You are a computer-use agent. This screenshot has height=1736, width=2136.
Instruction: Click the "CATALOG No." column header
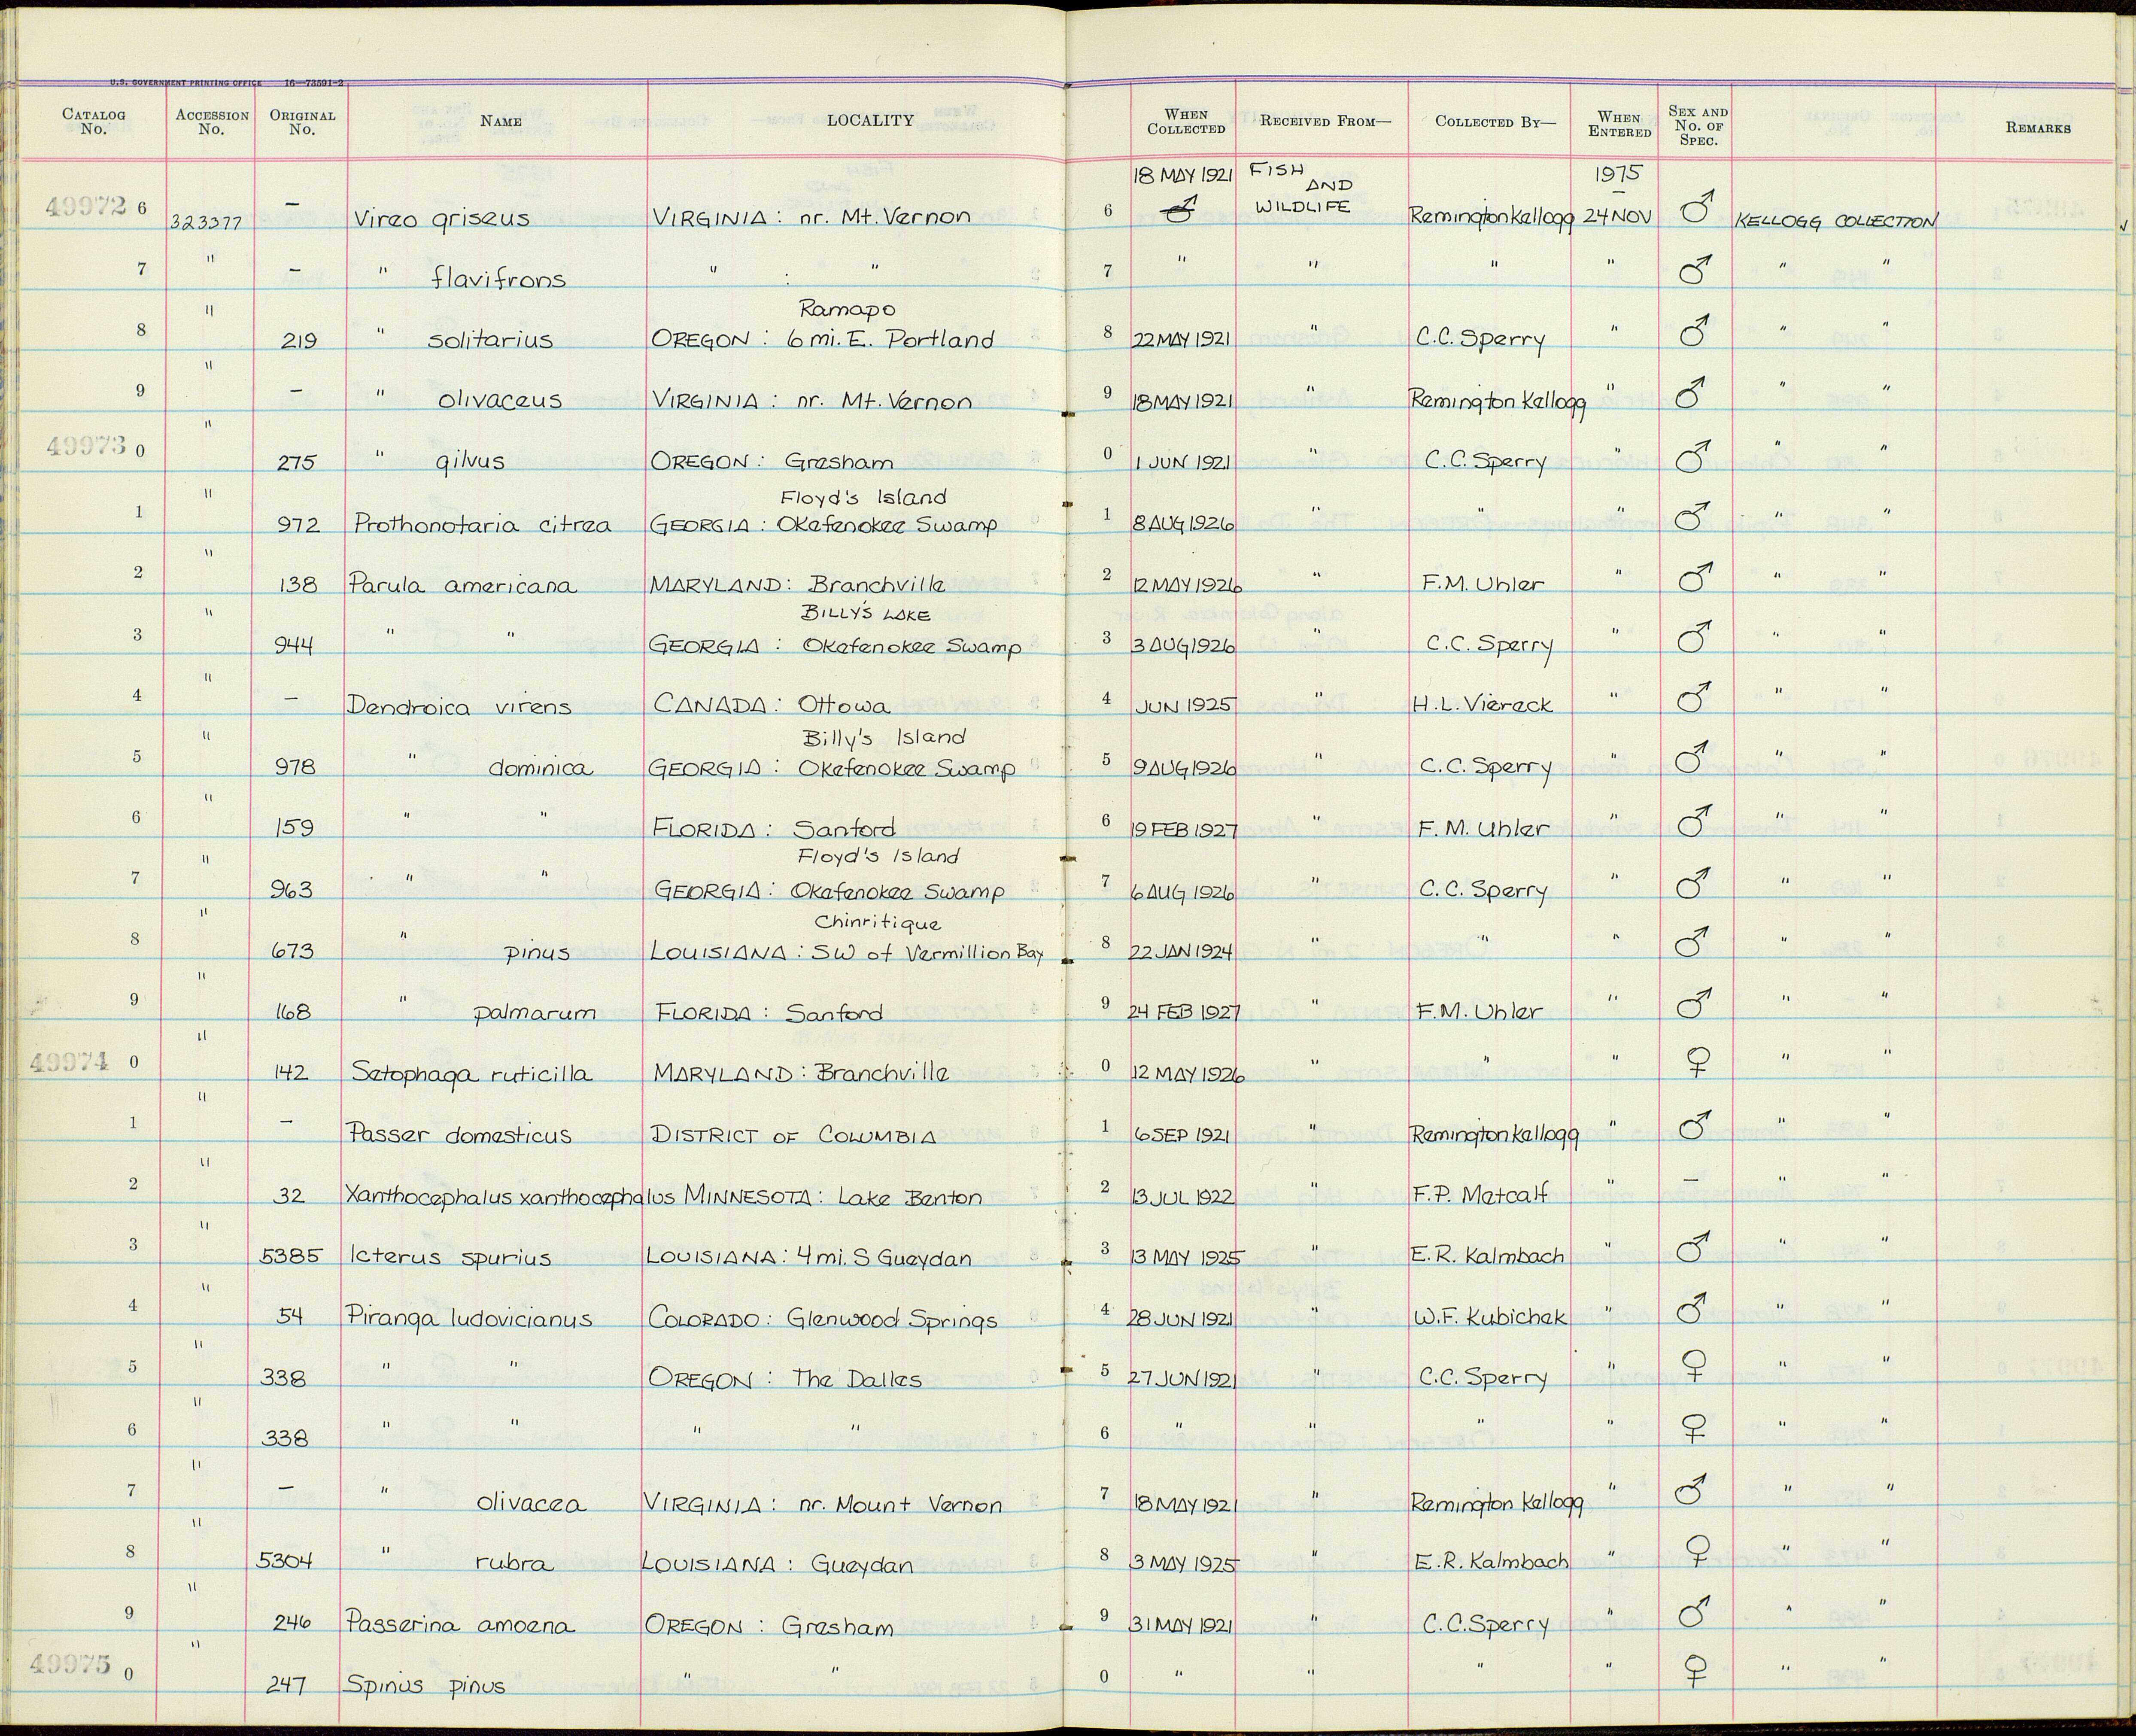[x=94, y=121]
